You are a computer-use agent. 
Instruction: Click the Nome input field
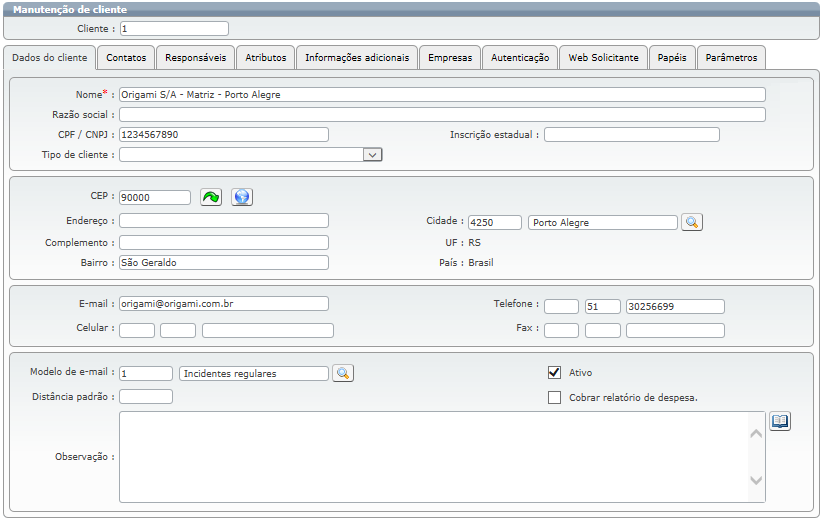(442, 95)
